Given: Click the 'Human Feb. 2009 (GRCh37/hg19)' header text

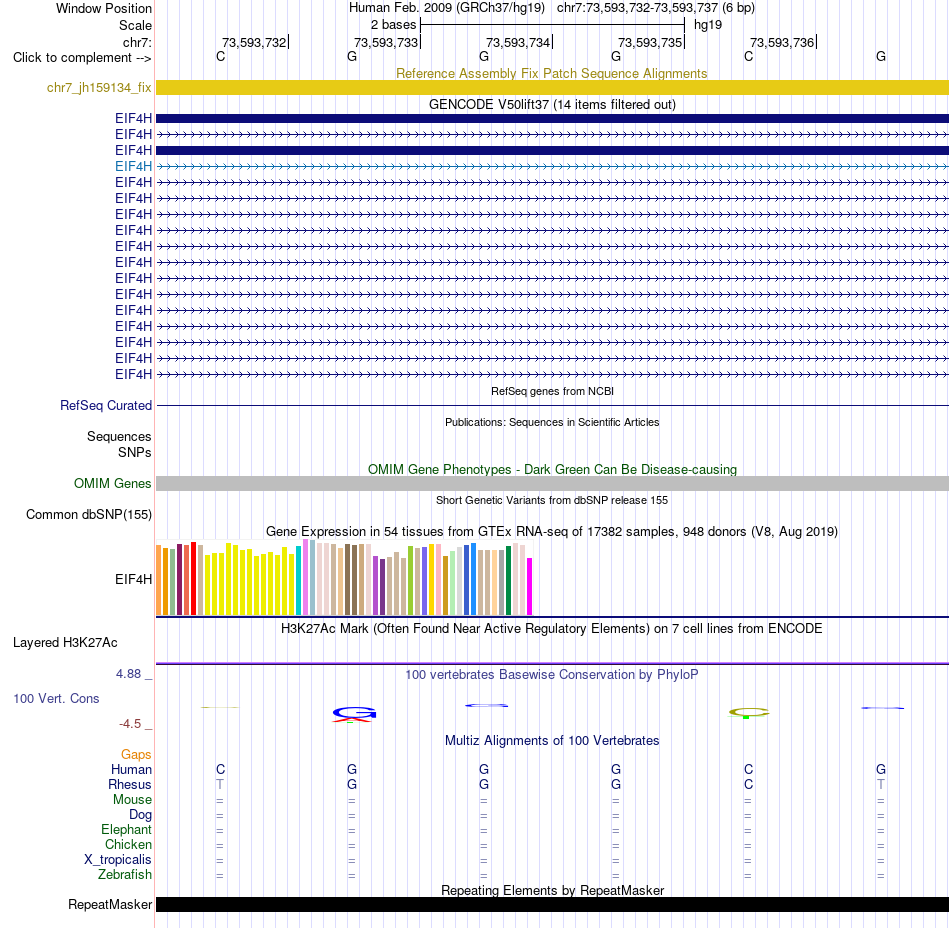Looking at the screenshot, I should tap(447, 8).
